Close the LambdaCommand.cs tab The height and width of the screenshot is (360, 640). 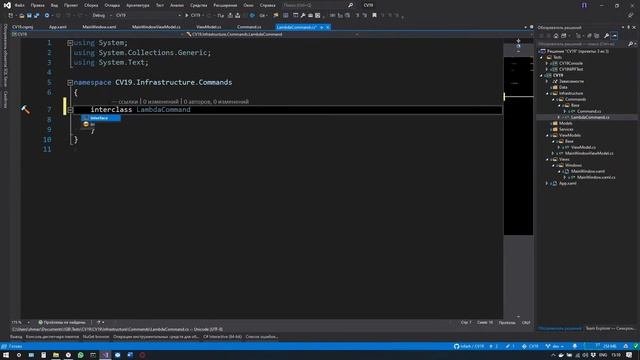(327, 27)
